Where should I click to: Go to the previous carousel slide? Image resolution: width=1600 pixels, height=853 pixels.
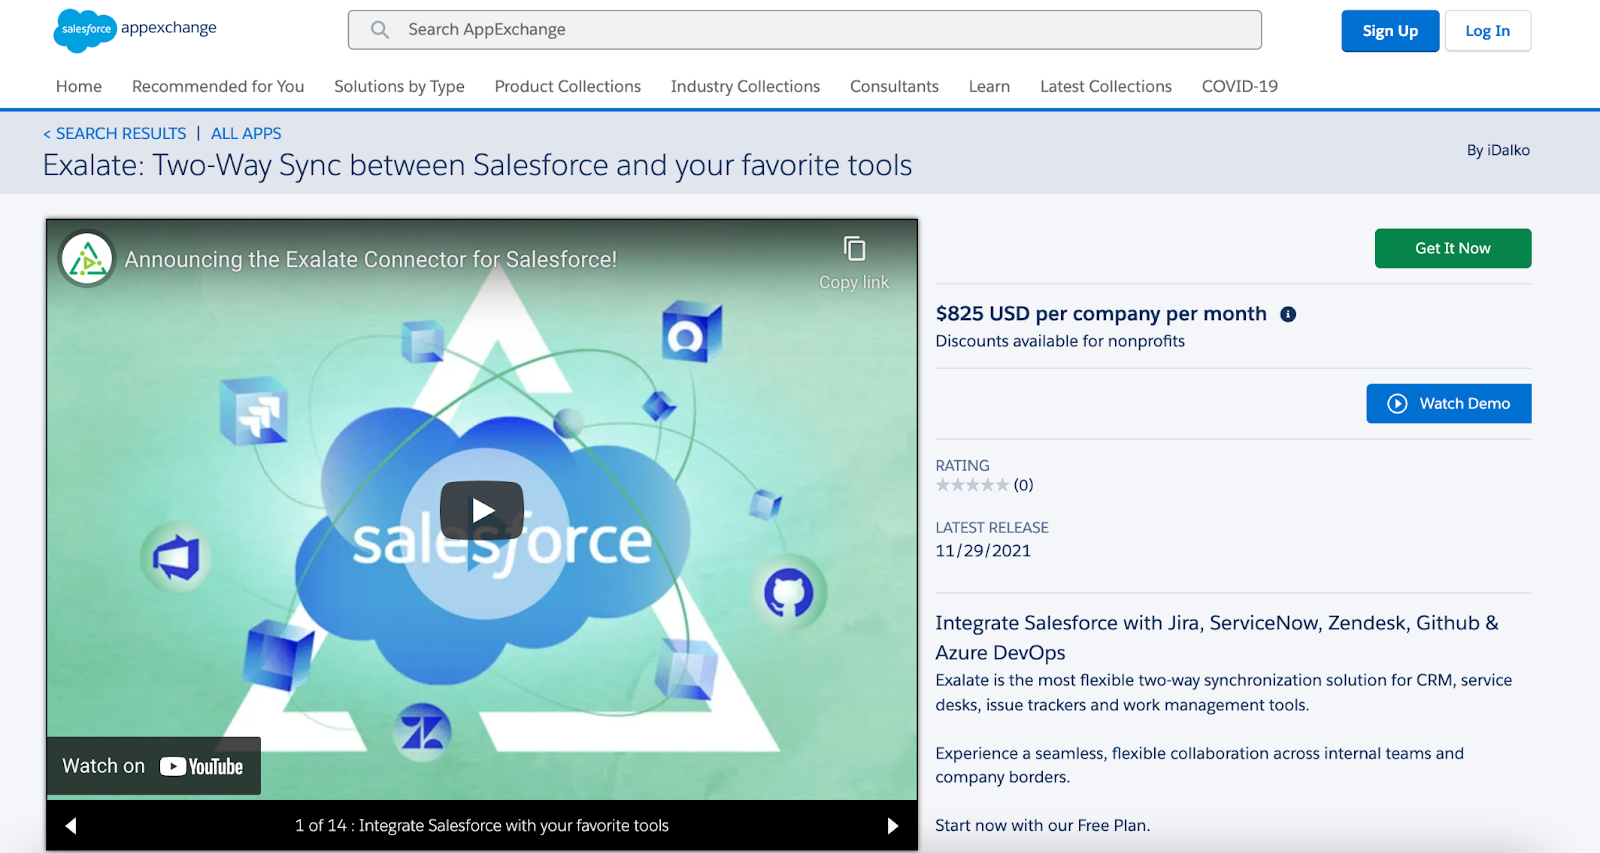pos(71,826)
